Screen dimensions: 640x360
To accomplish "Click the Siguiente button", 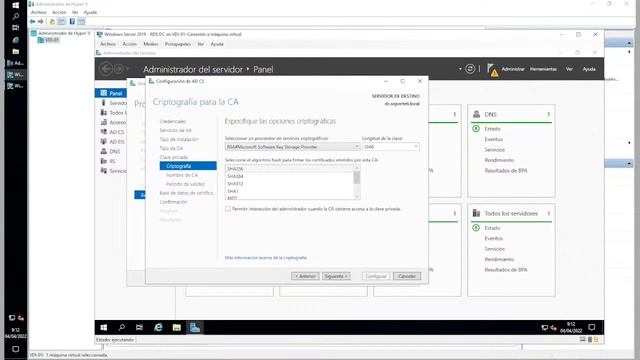I will pyautogui.click(x=336, y=276).
